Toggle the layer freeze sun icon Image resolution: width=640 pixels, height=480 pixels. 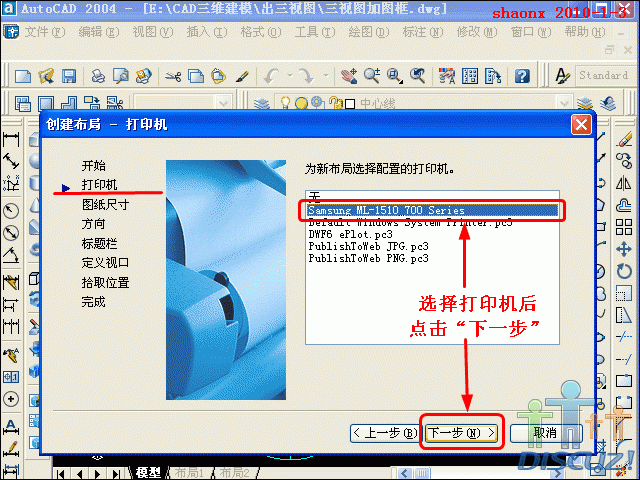pyautogui.click(x=301, y=103)
